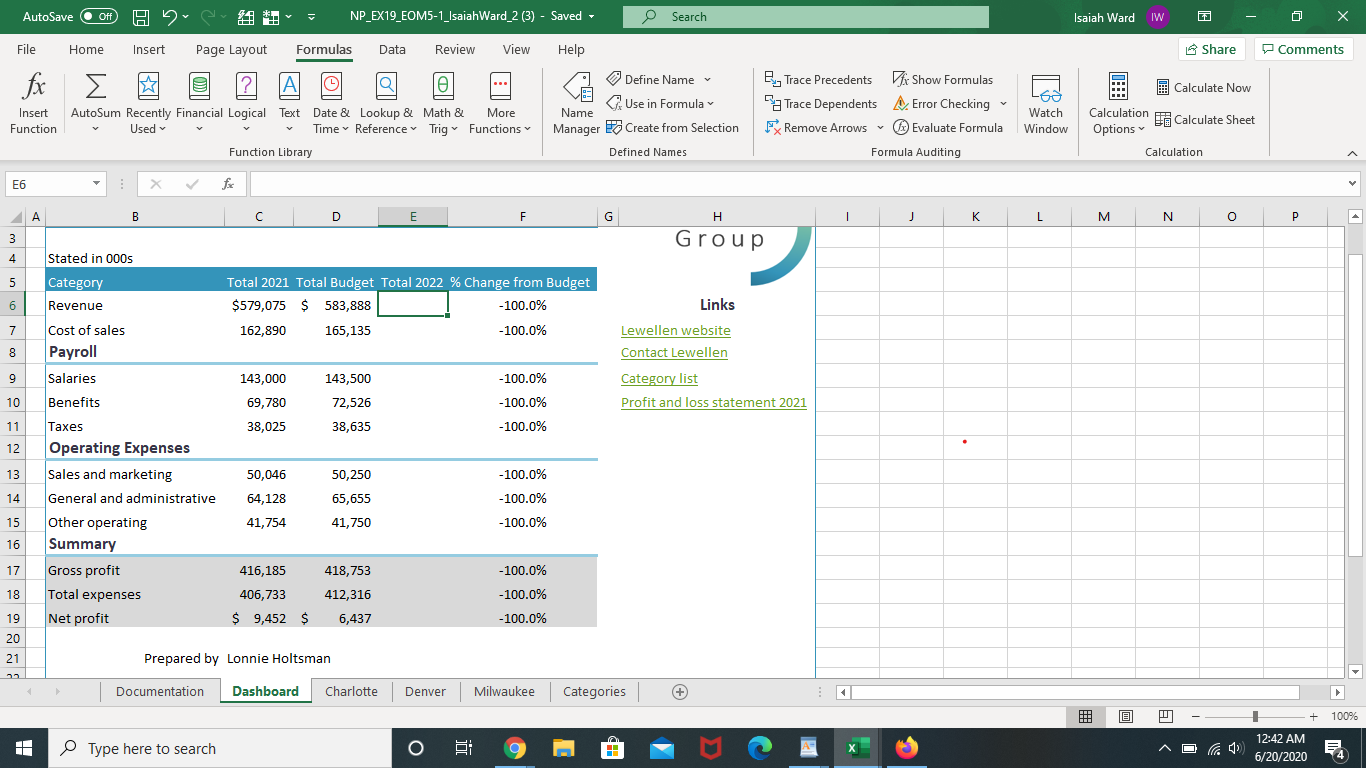Screen dimensions: 1366x768
Task: Open Math & Trig functions
Action: tap(443, 103)
